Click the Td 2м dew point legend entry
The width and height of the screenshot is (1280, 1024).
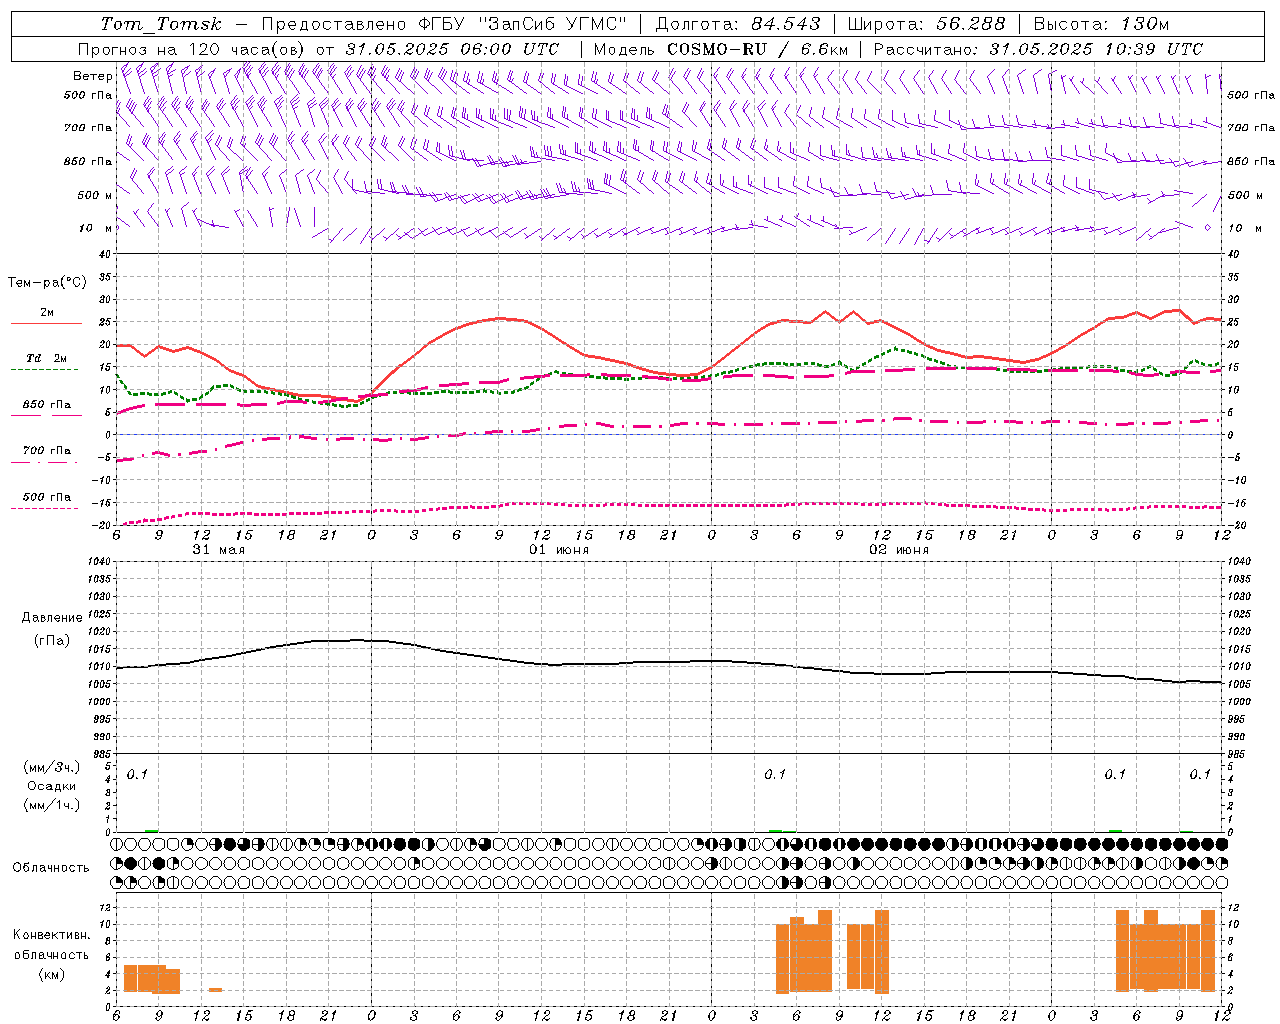[x=47, y=358]
